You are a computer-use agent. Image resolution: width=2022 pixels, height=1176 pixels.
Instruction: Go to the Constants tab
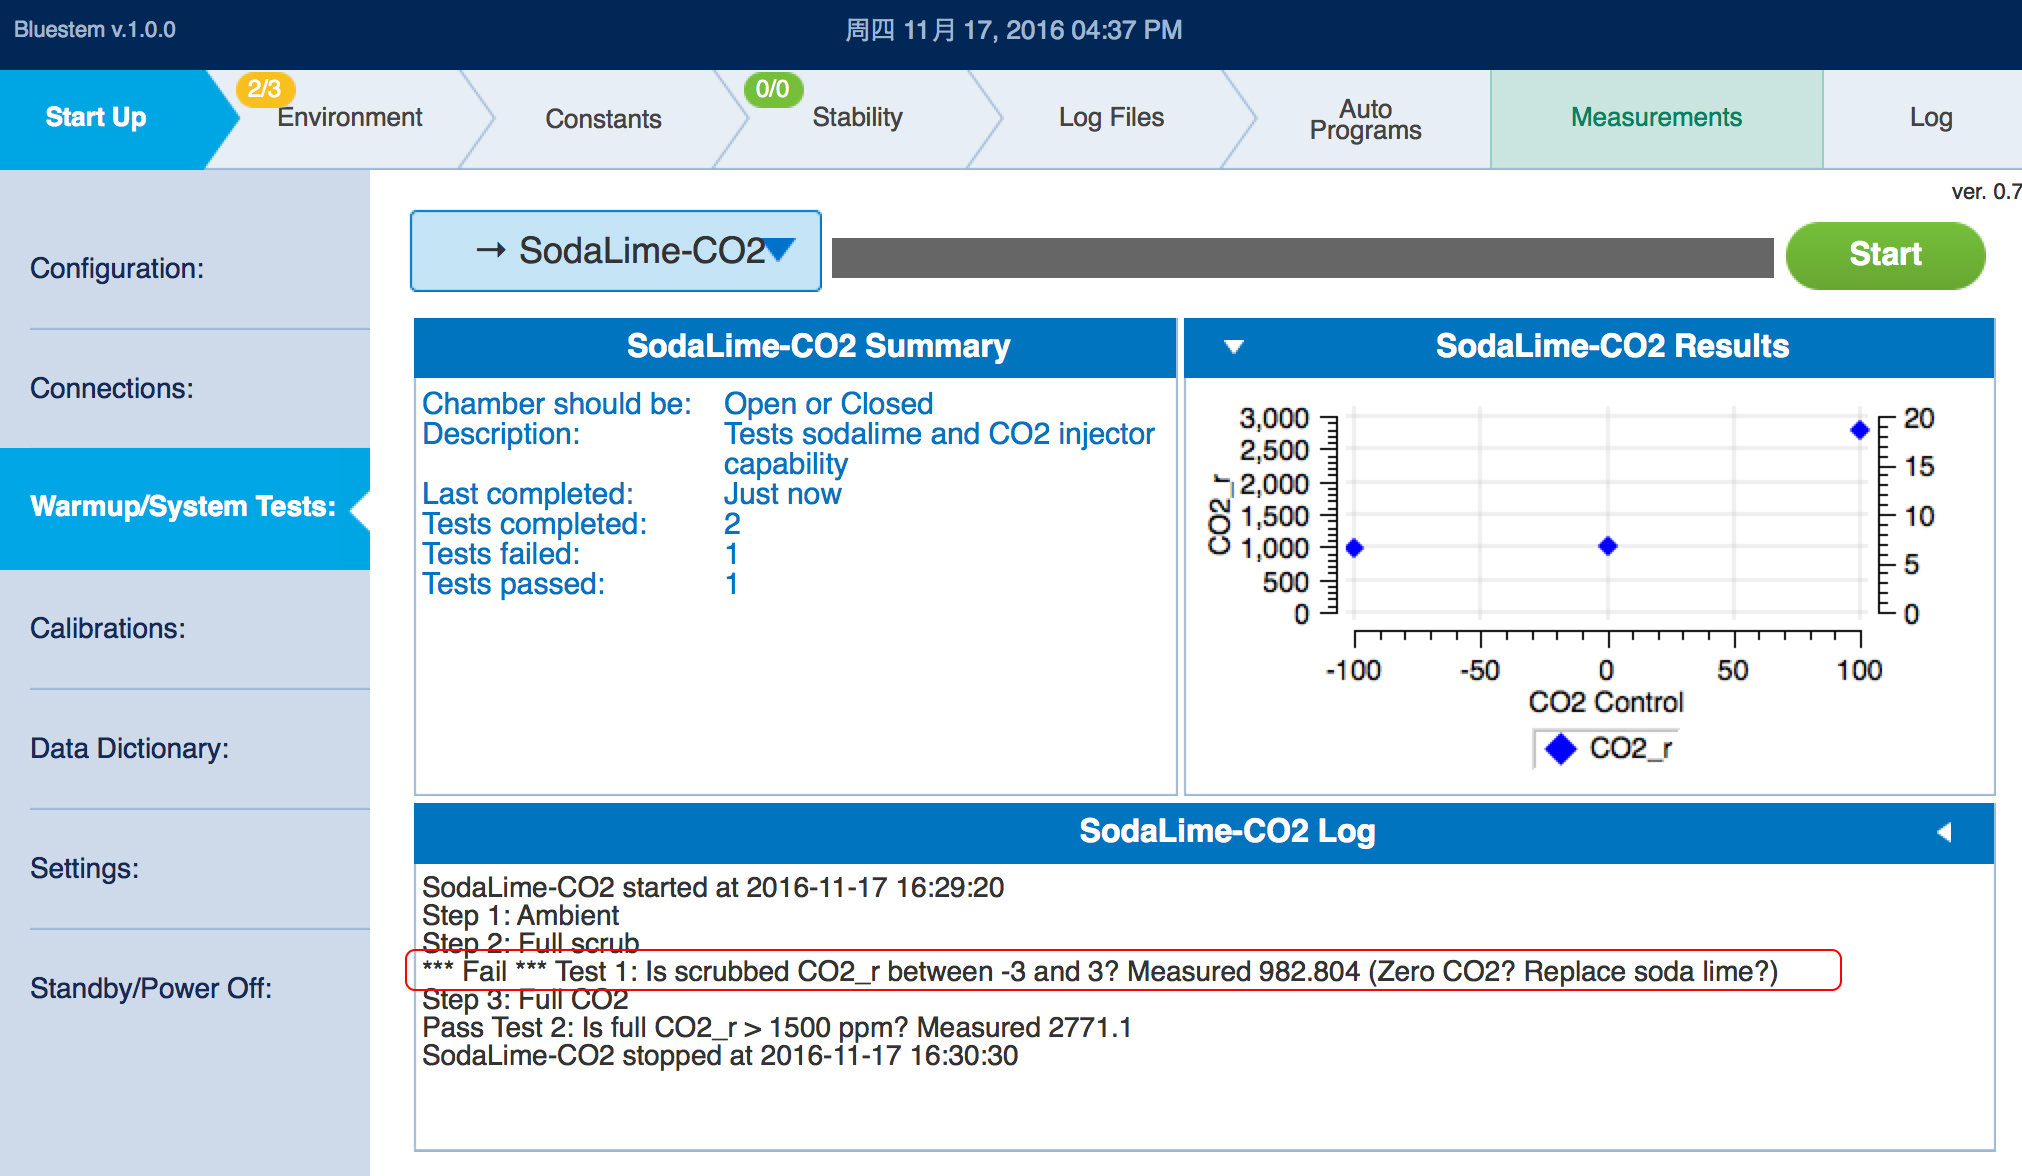pos(603,119)
